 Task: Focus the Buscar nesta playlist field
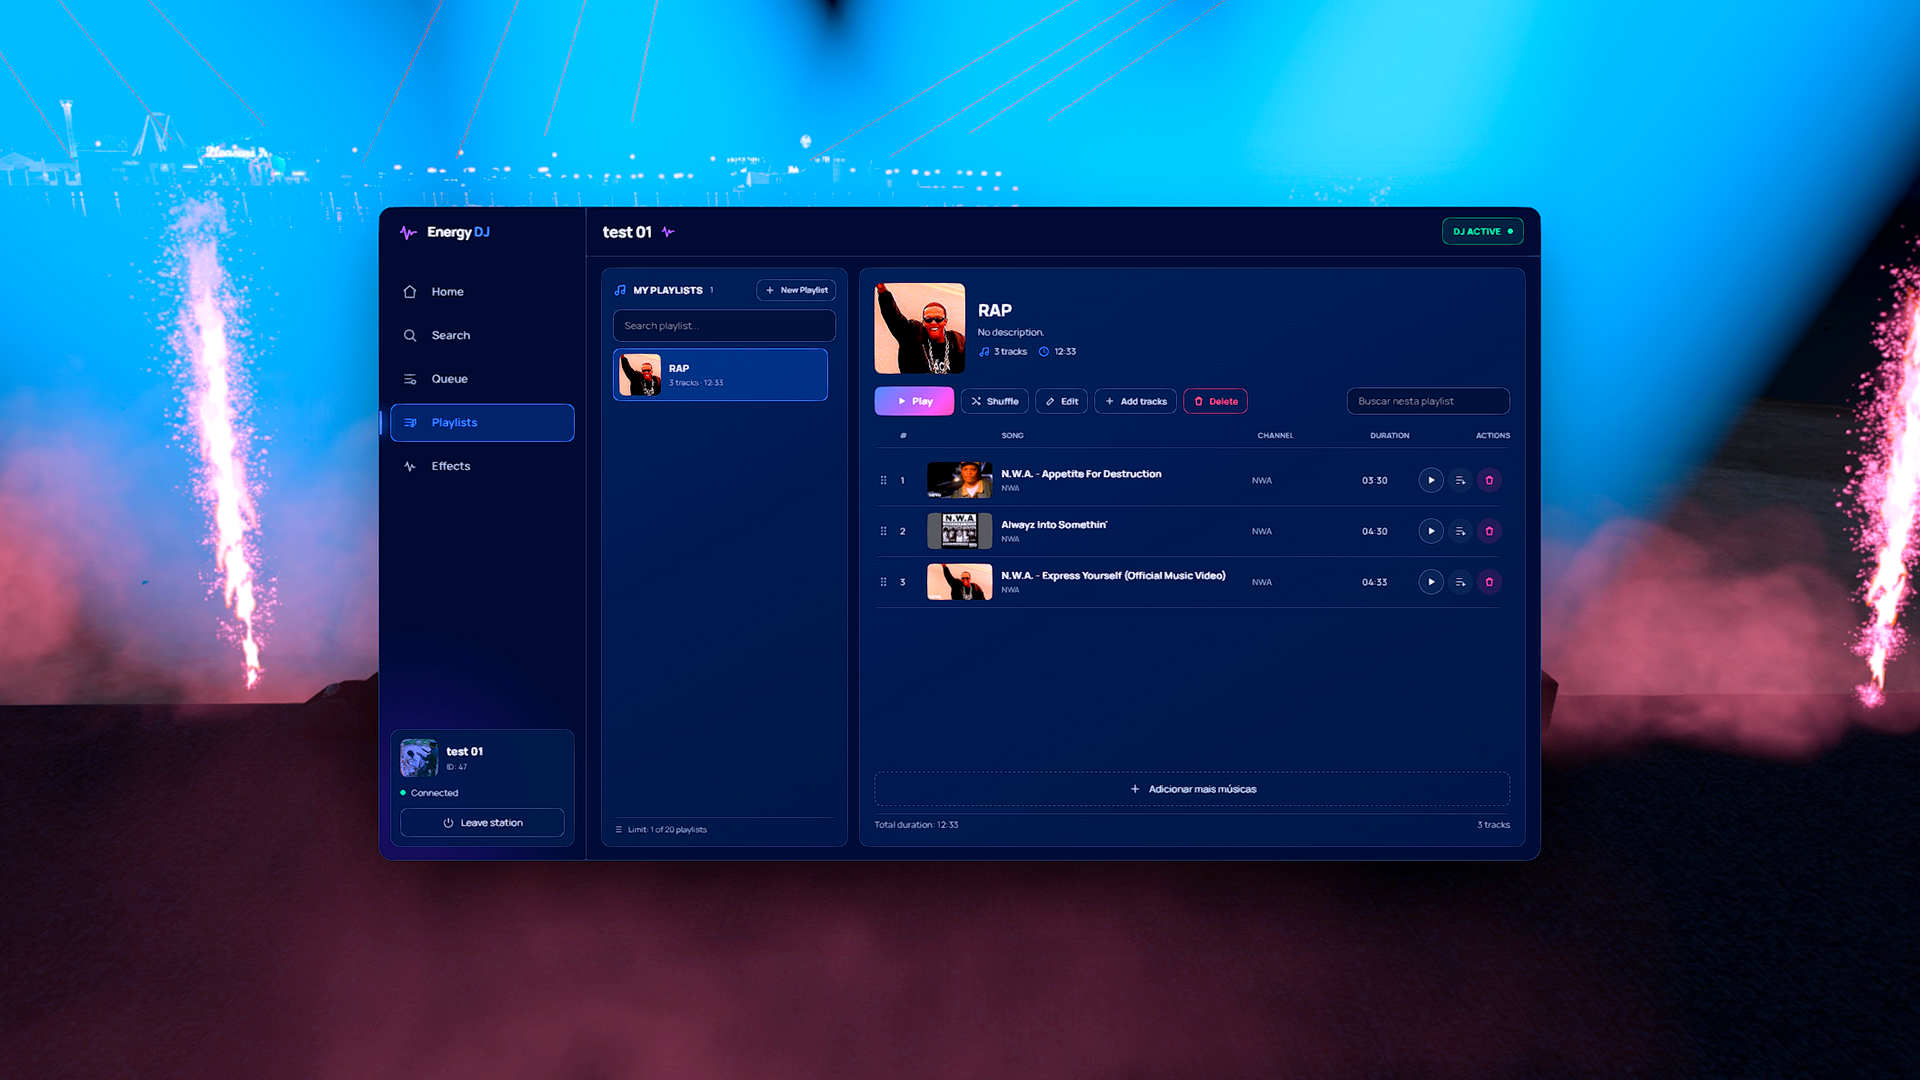coord(1428,401)
